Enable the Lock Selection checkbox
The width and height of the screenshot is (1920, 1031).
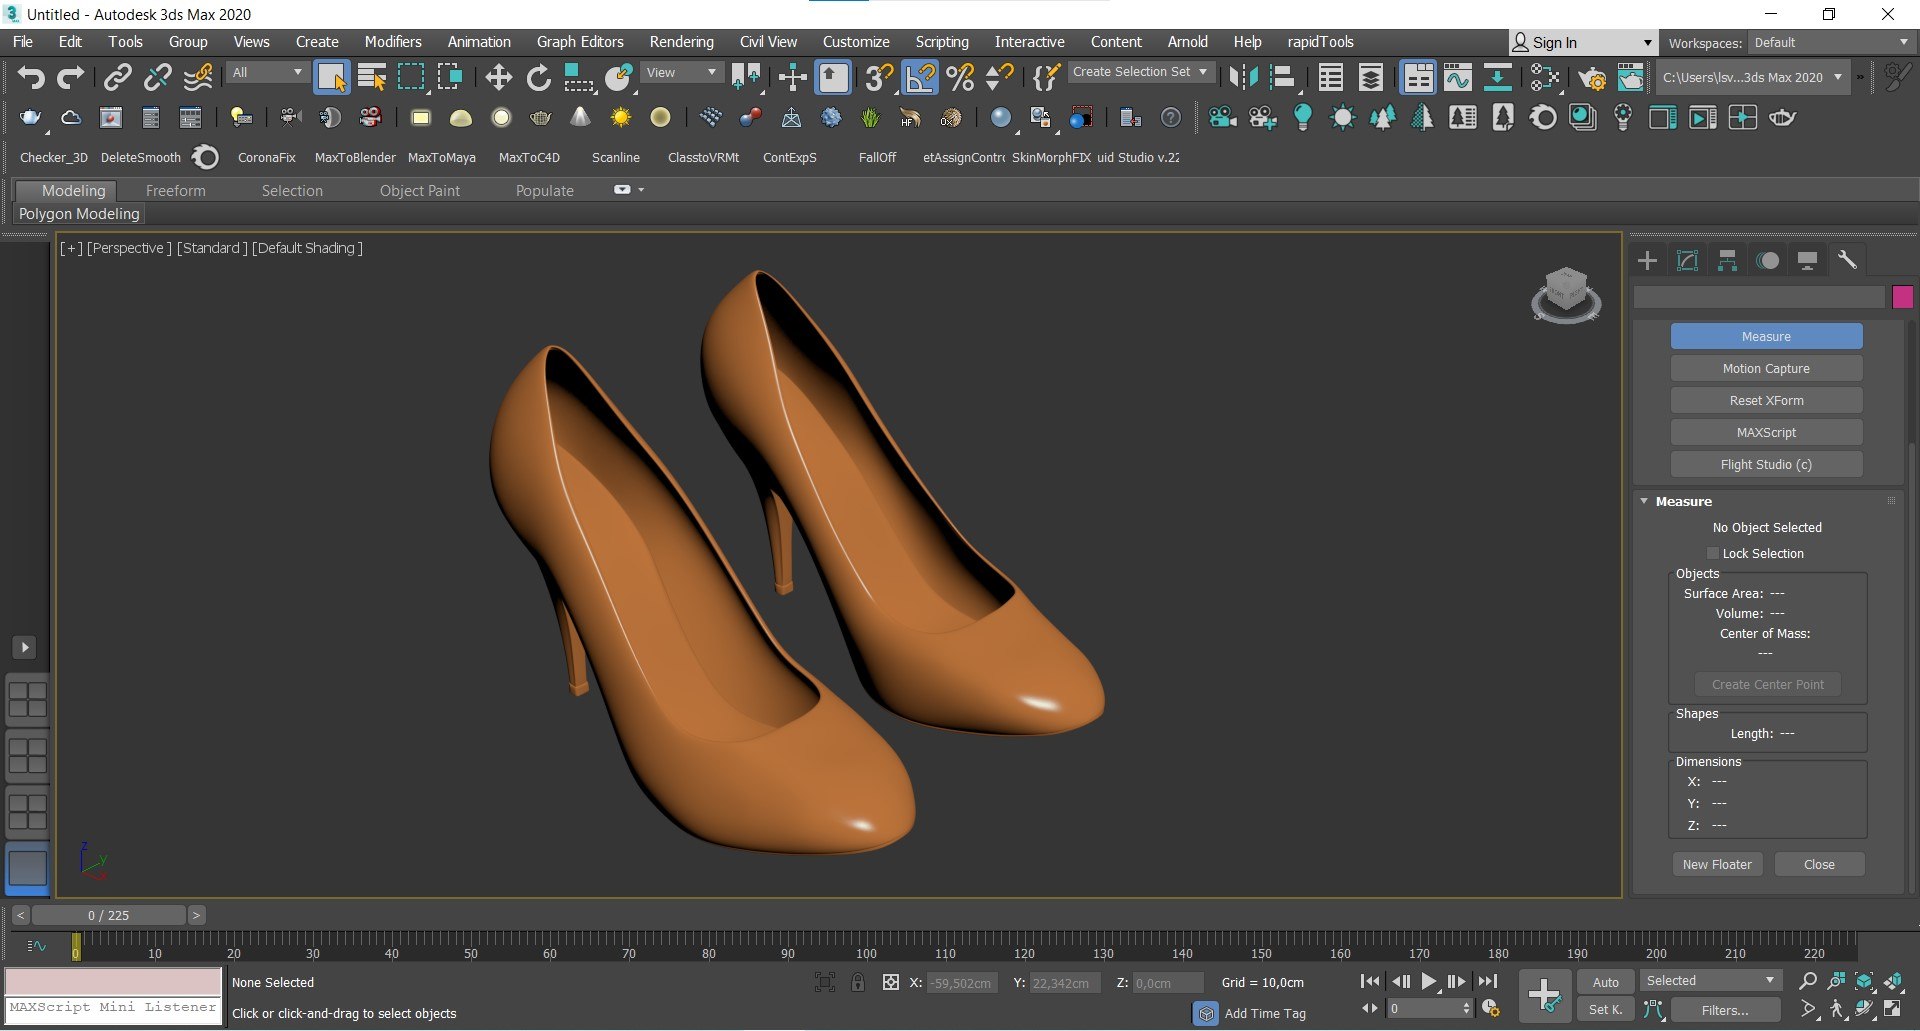pos(1712,553)
